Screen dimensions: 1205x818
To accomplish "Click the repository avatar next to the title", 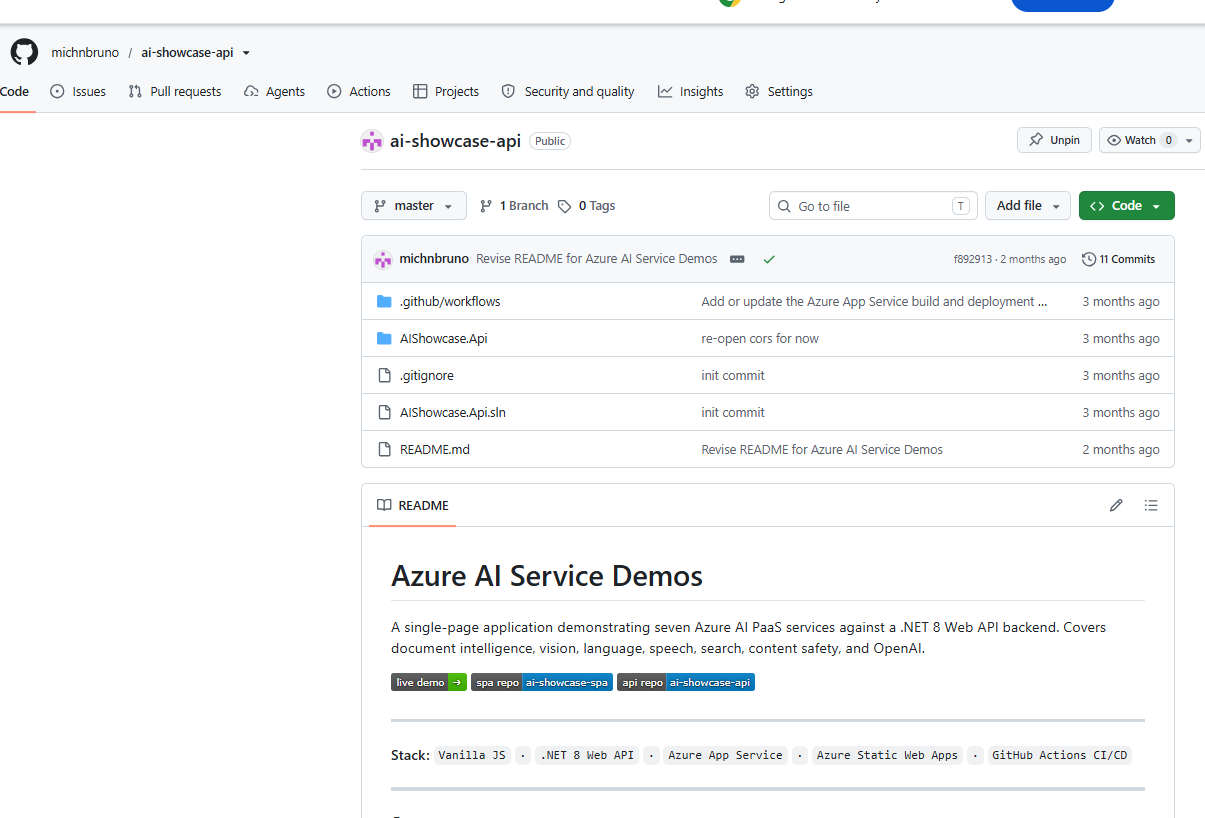I will [x=372, y=141].
